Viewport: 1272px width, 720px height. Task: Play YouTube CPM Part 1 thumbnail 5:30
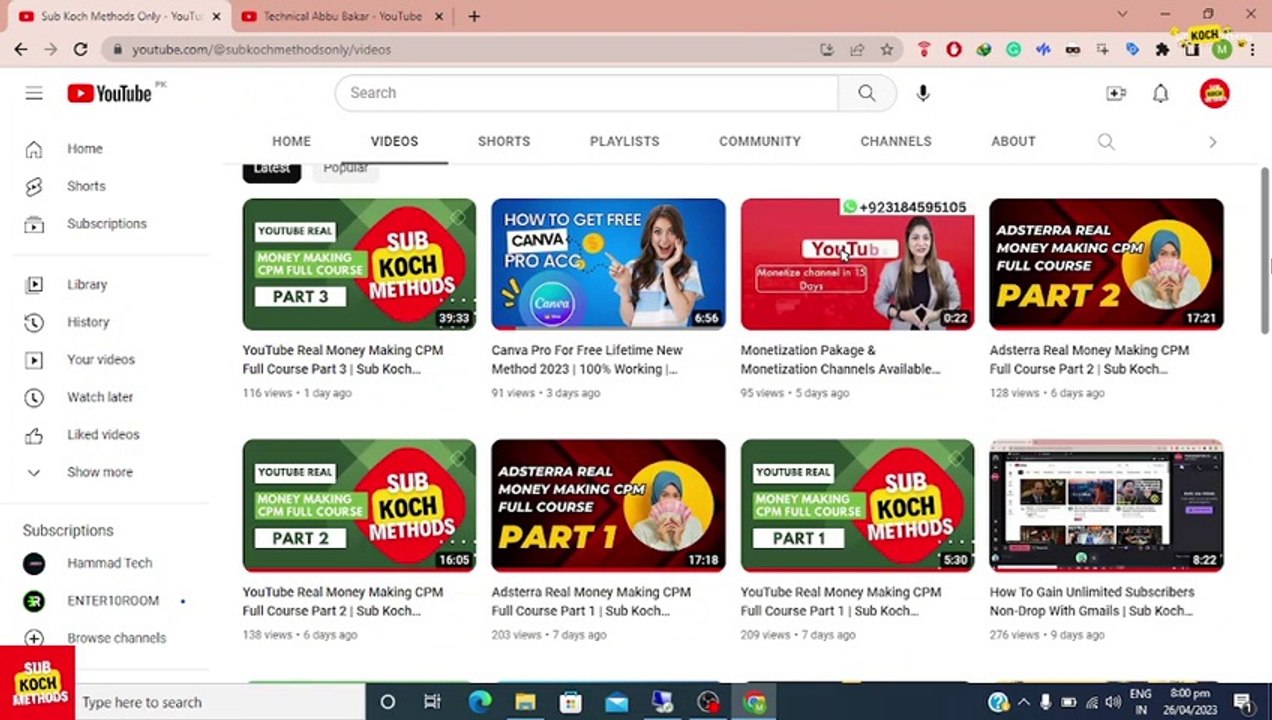pyautogui.click(x=857, y=505)
